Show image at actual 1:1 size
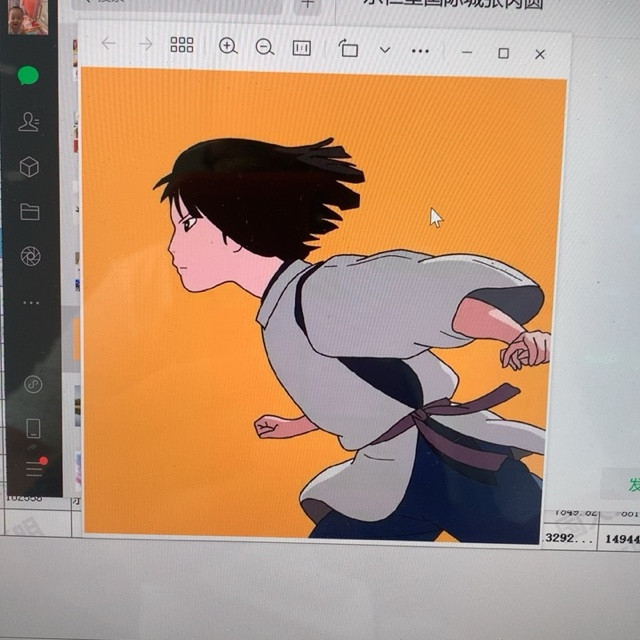 click(x=301, y=48)
